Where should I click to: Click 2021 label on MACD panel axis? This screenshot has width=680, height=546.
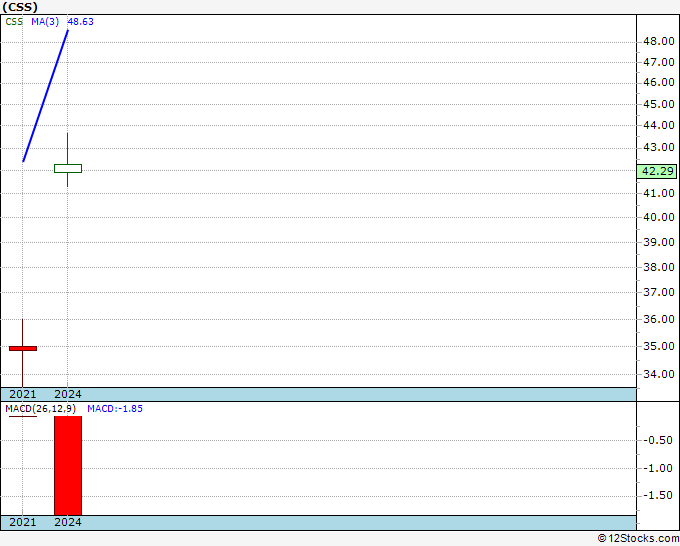(x=23, y=522)
